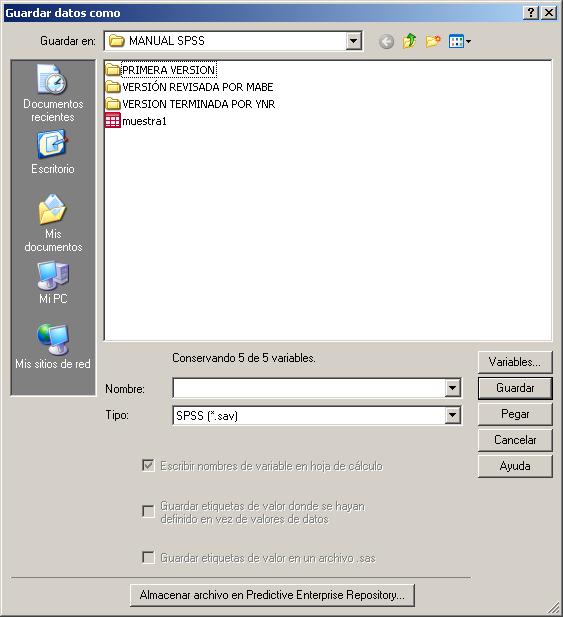Click the Variables... button

pyautogui.click(x=515, y=362)
